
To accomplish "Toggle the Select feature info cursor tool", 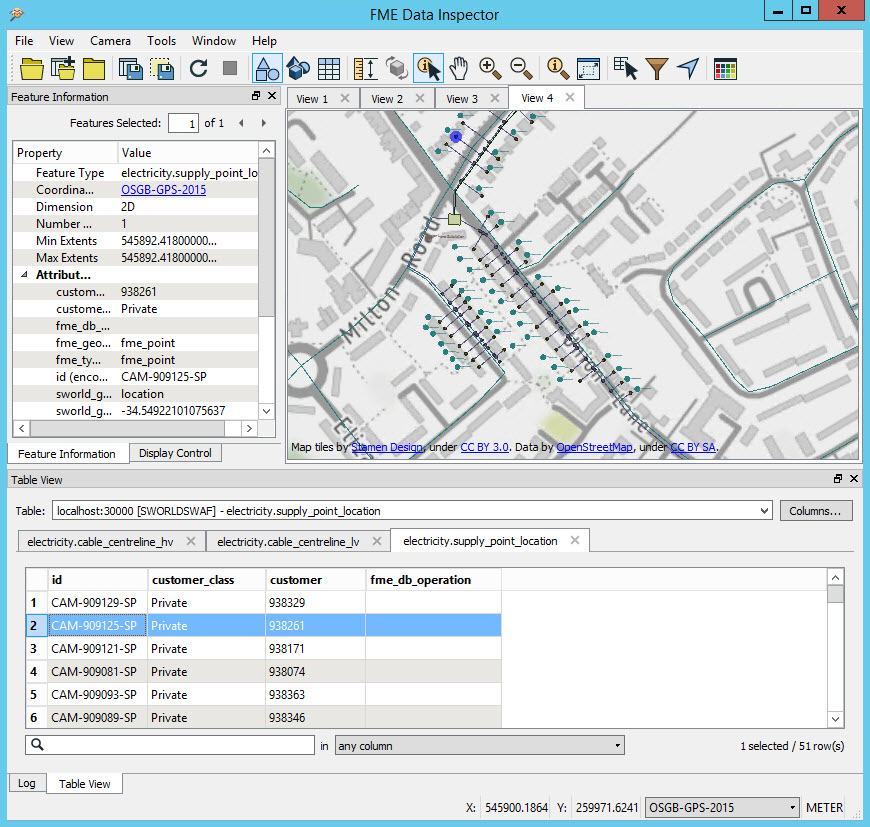I will pos(428,69).
